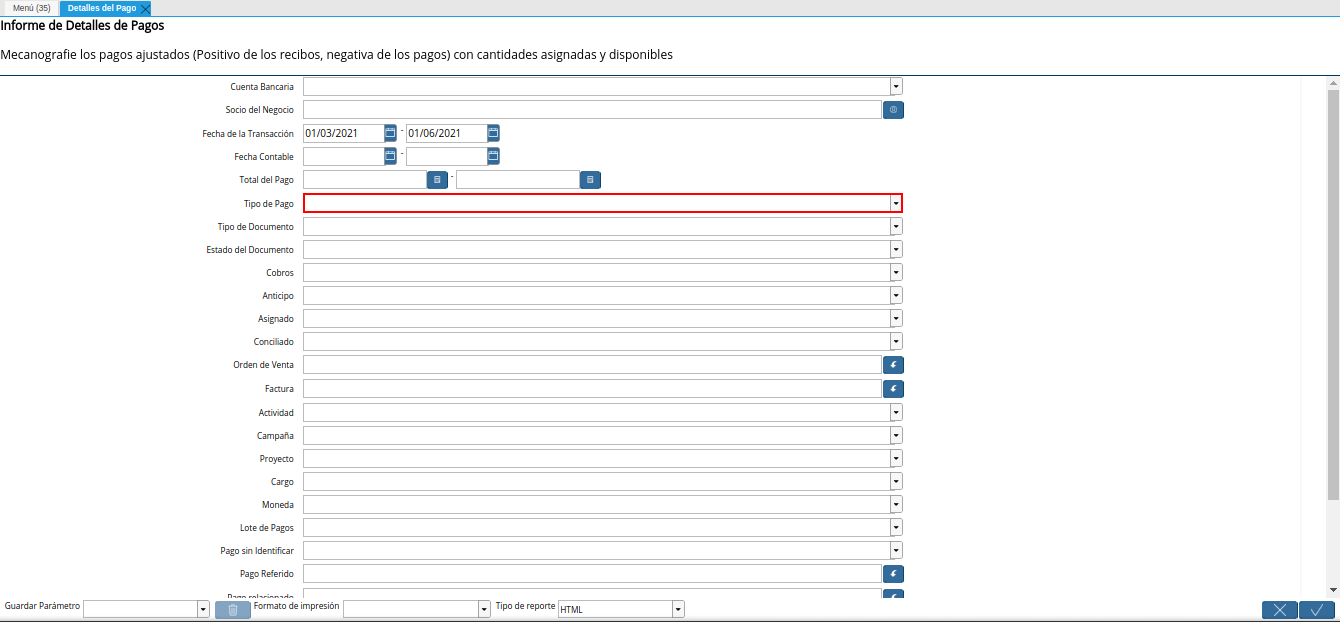Open Orden de Venta lookup icon
Image resolution: width=1340 pixels, height=622 pixels.
(x=893, y=365)
